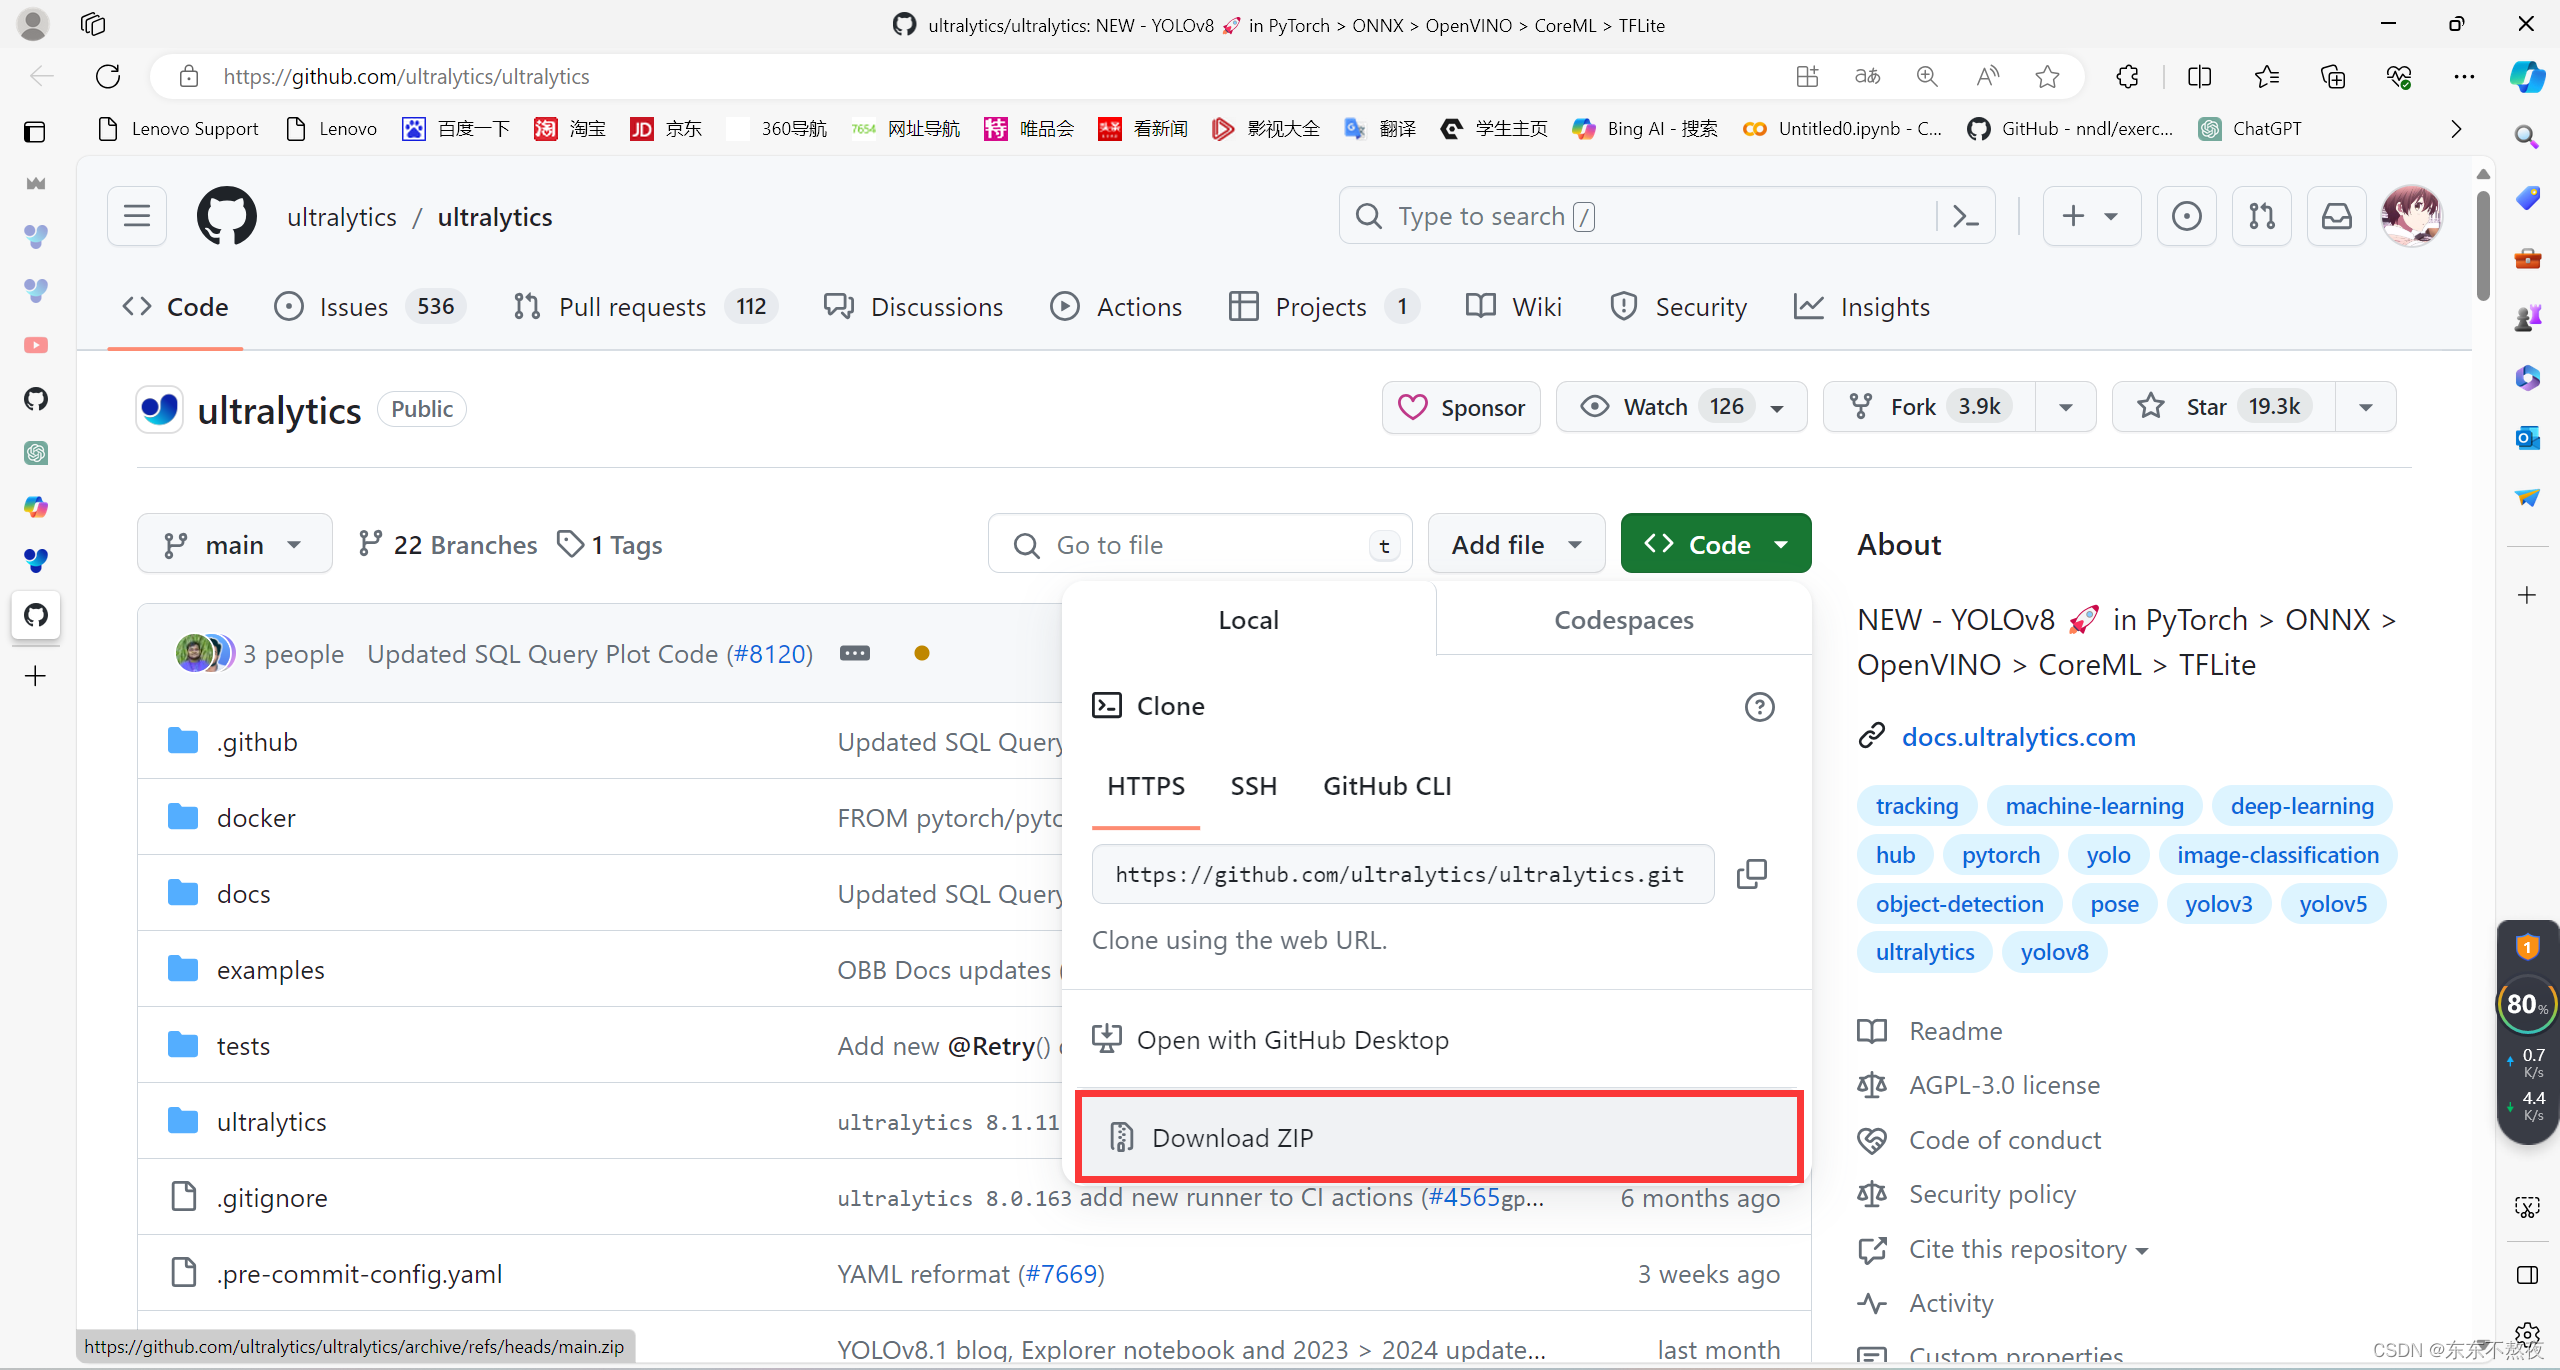The width and height of the screenshot is (2560, 1370).
Task: Open the Copilot sidebar icon
Action: tap(2527, 76)
